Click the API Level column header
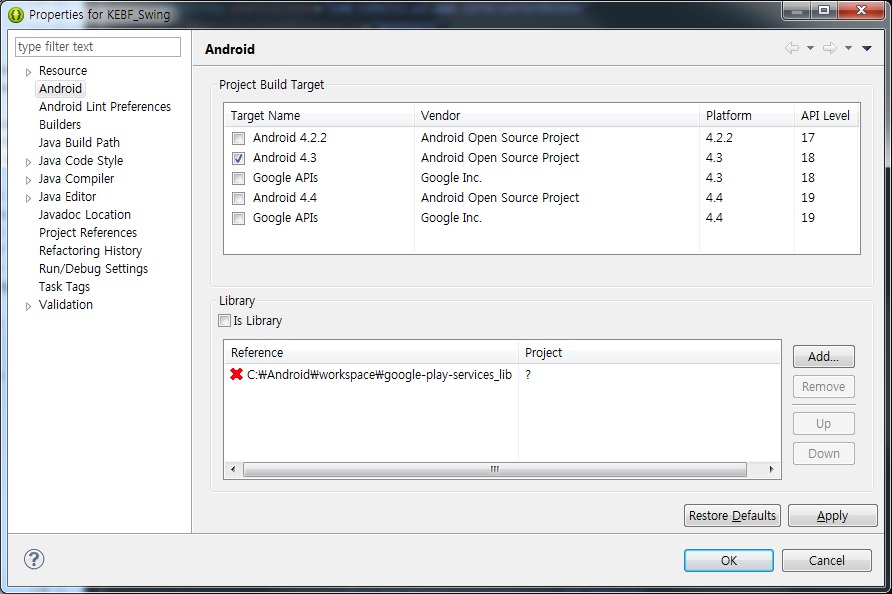Image resolution: width=892 pixels, height=594 pixels. [x=826, y=116]
